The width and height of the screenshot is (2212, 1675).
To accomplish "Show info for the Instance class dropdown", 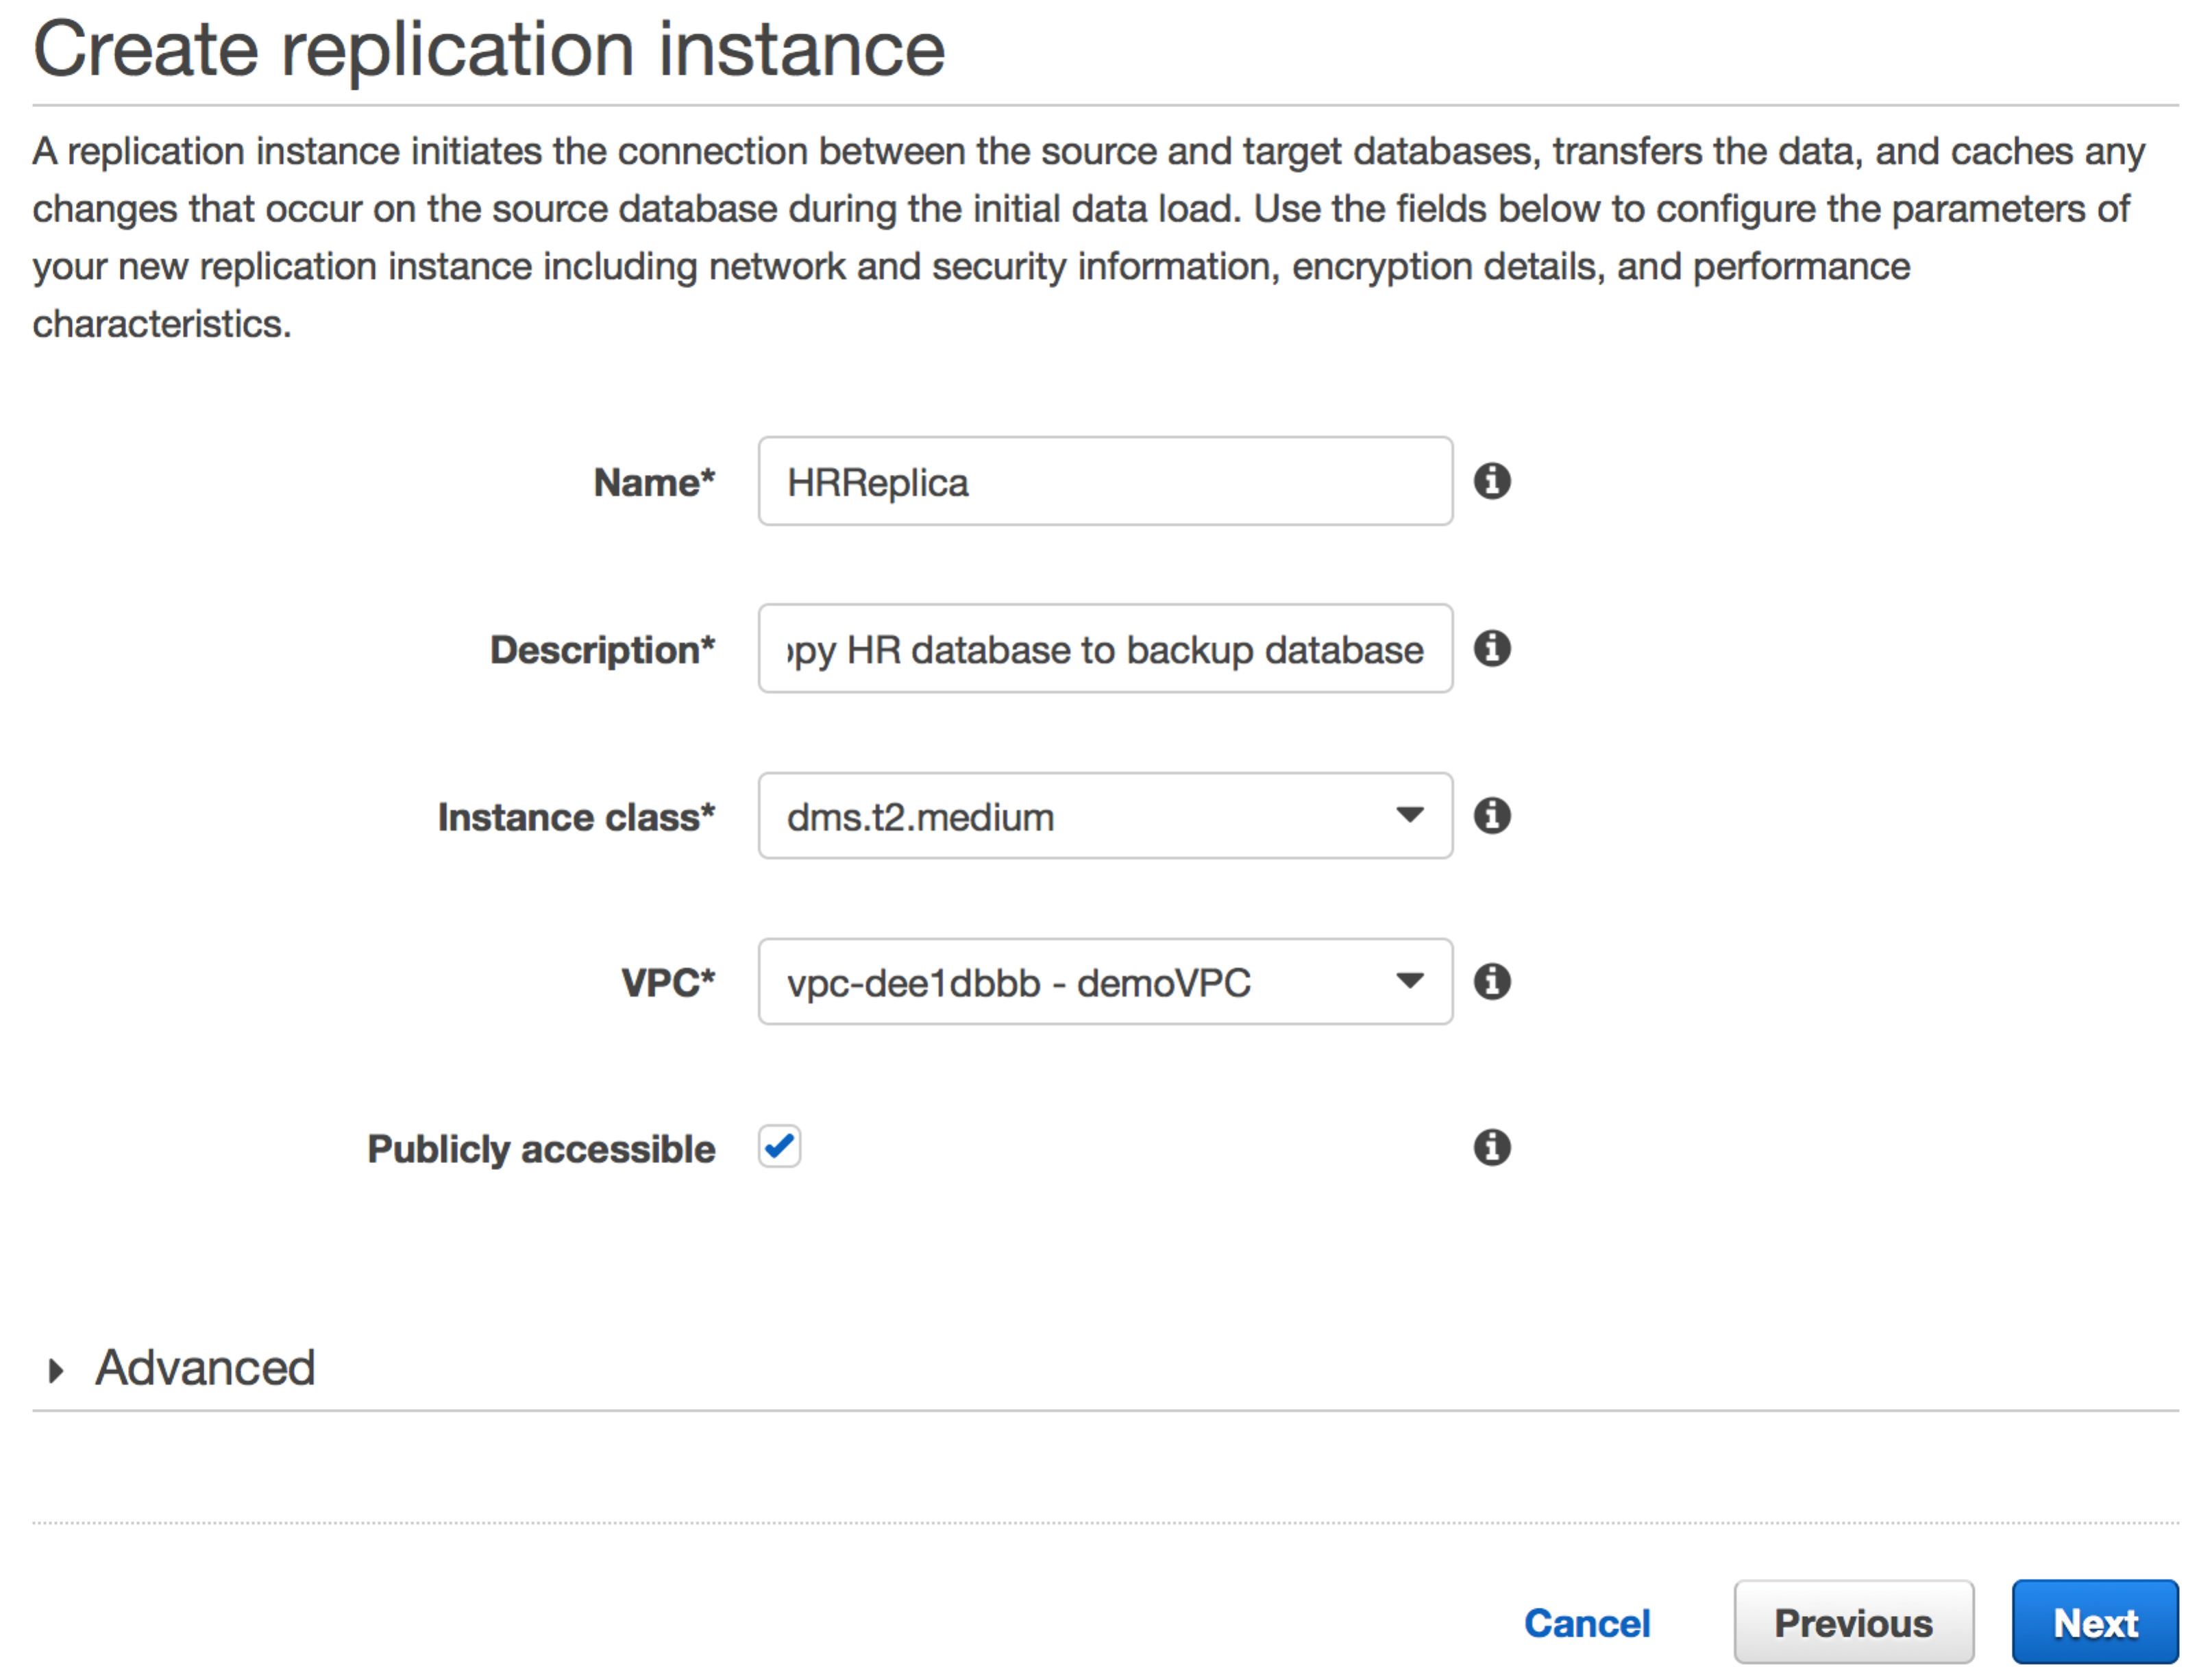I will pos(1491,815).
